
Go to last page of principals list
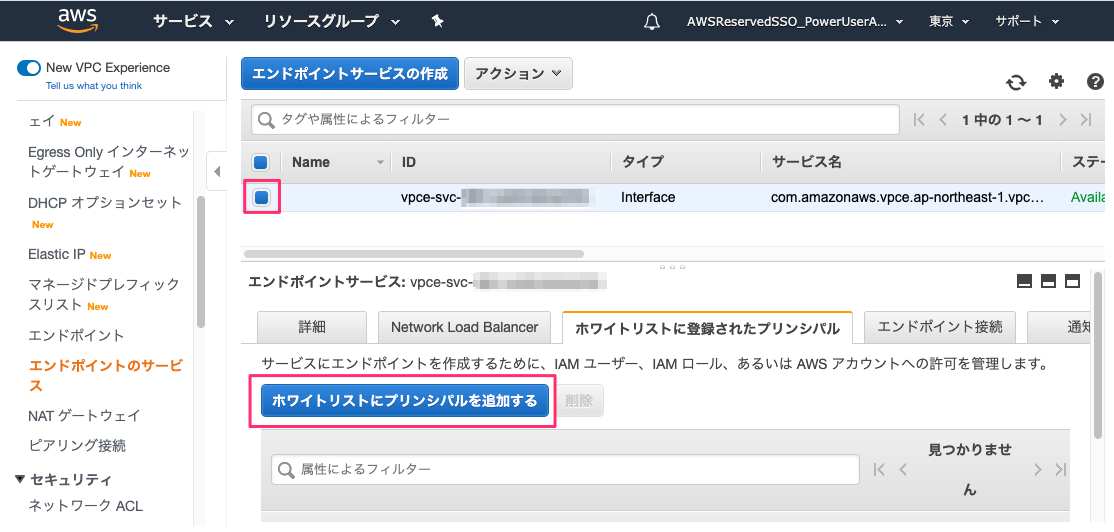[x=1061, y=469]
